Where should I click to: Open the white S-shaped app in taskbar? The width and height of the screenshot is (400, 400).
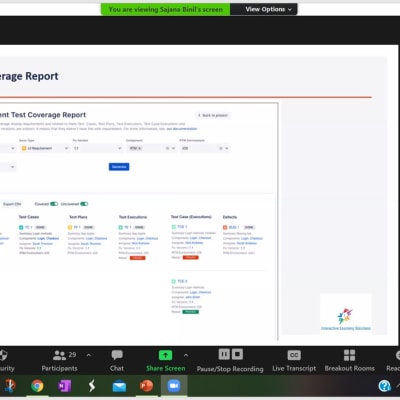coord(92,386)
